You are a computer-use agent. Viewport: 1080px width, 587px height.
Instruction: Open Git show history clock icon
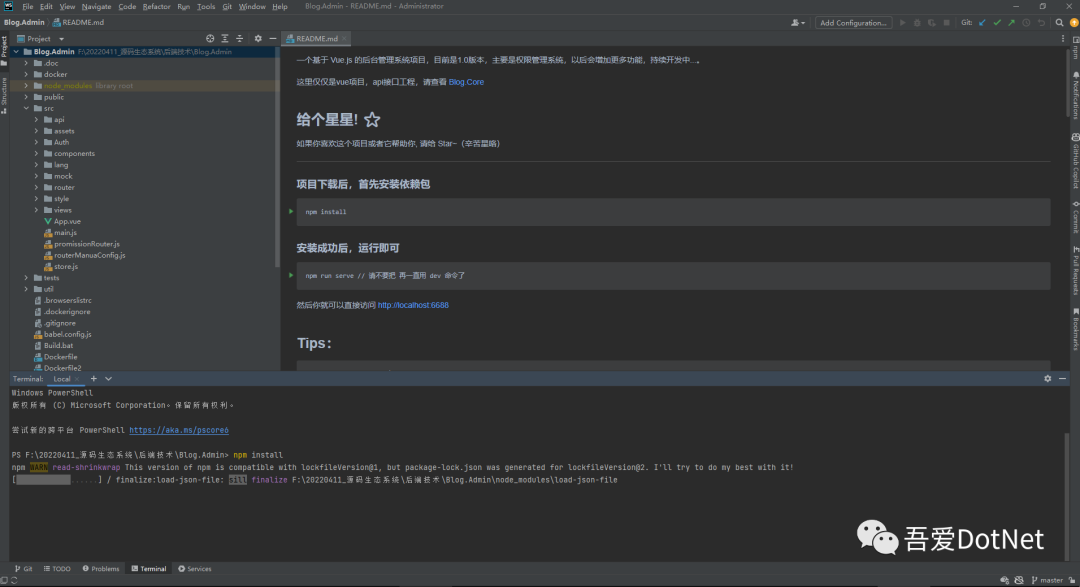click(1026, 23)
